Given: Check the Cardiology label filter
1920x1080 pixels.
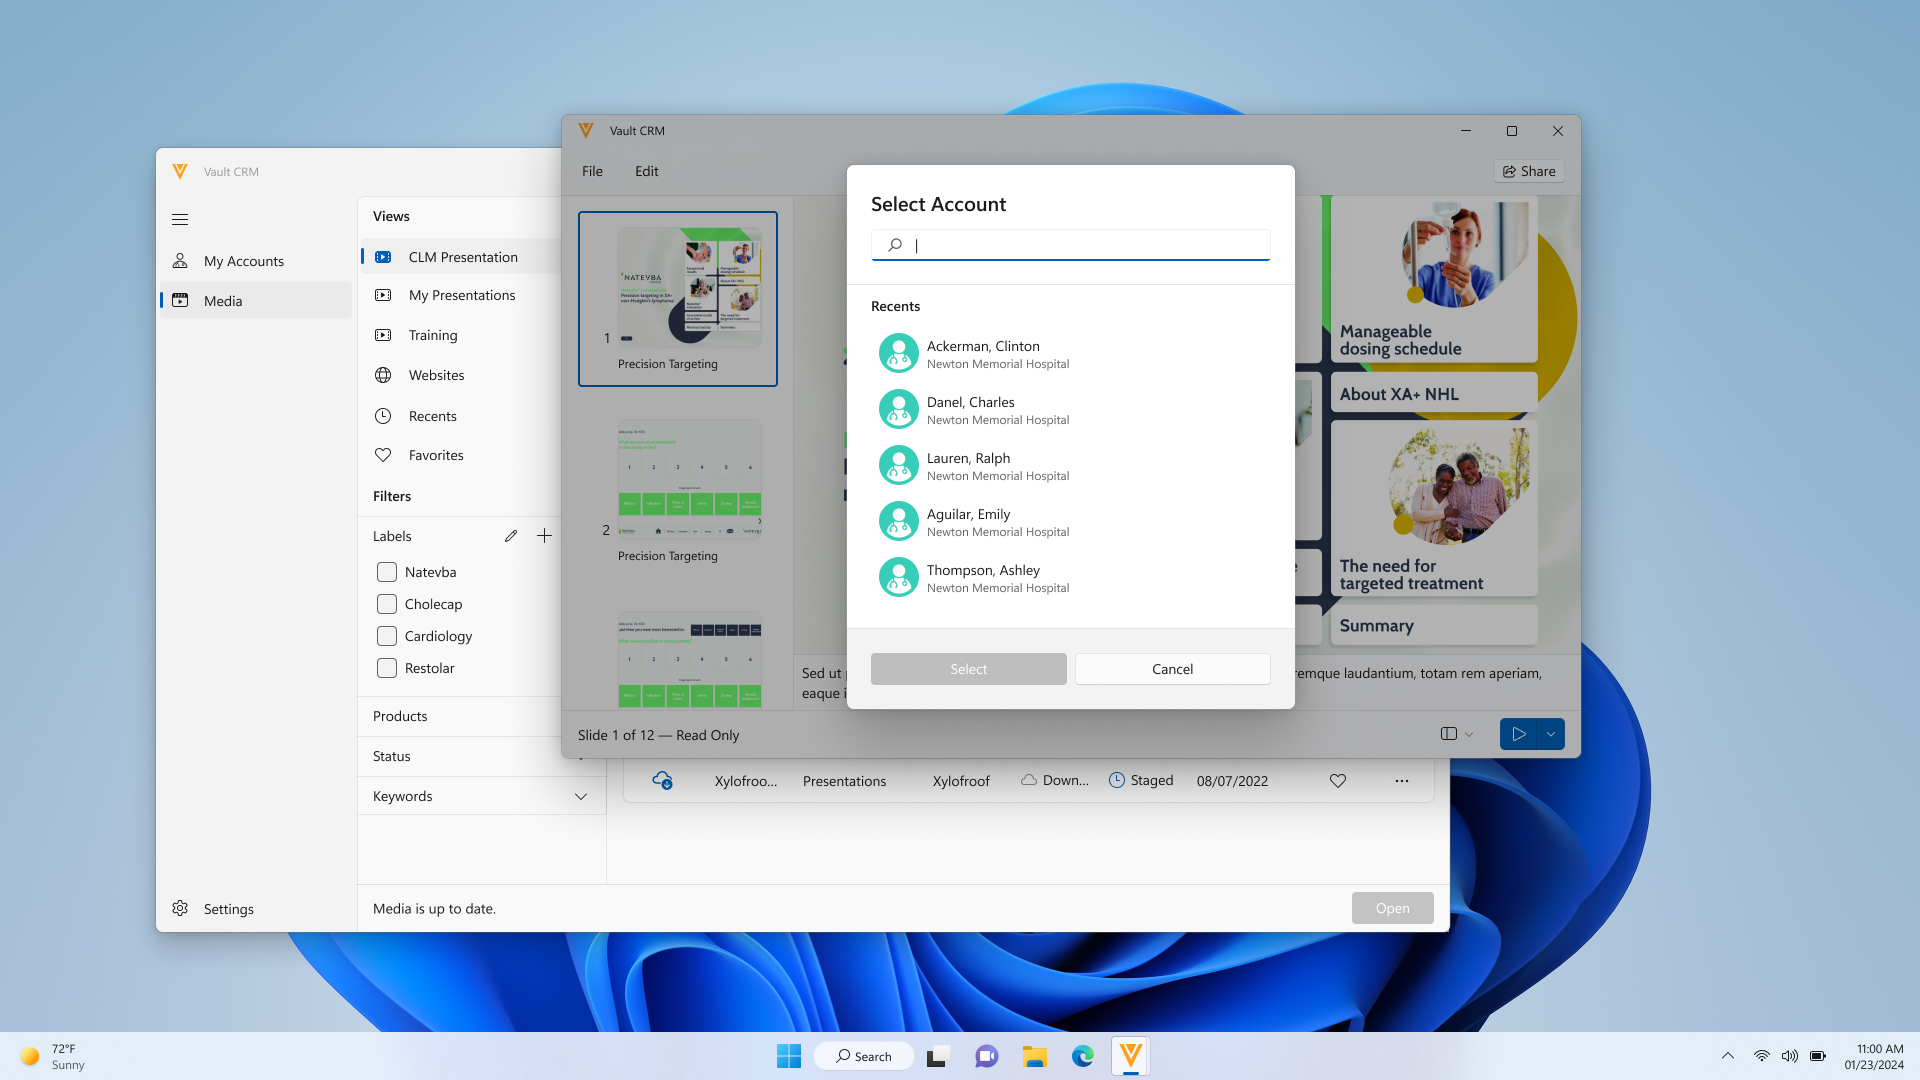Looking at the screenshot, I should pos(387,636).
